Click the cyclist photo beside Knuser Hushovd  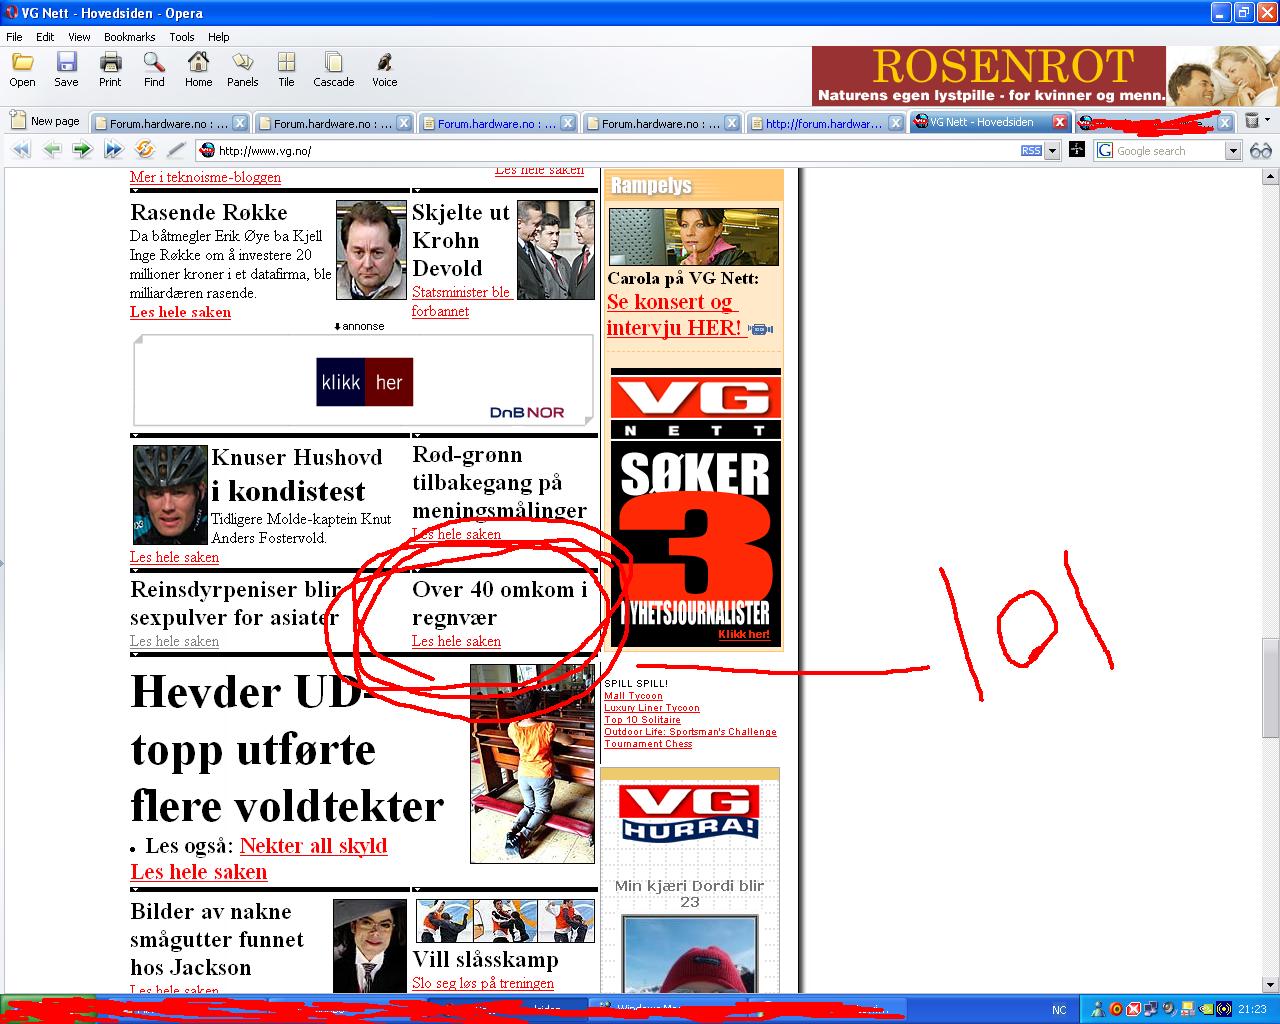[170, 495]
